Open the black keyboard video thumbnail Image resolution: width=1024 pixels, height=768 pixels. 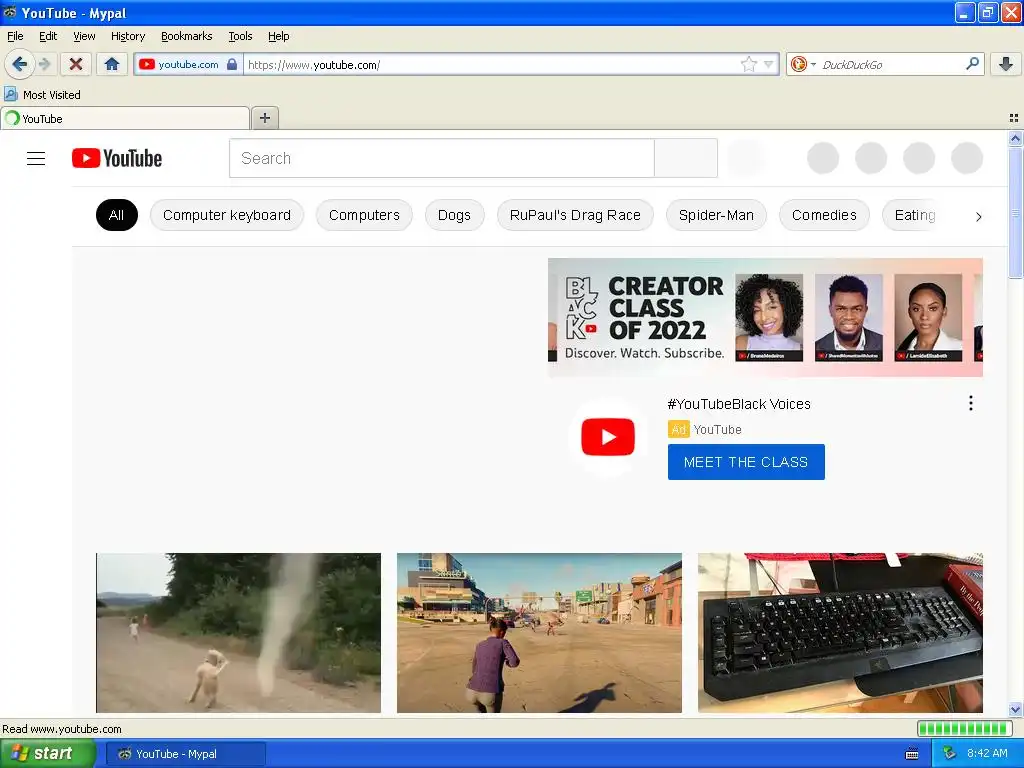pyautogui.click(x=840, y=633)
